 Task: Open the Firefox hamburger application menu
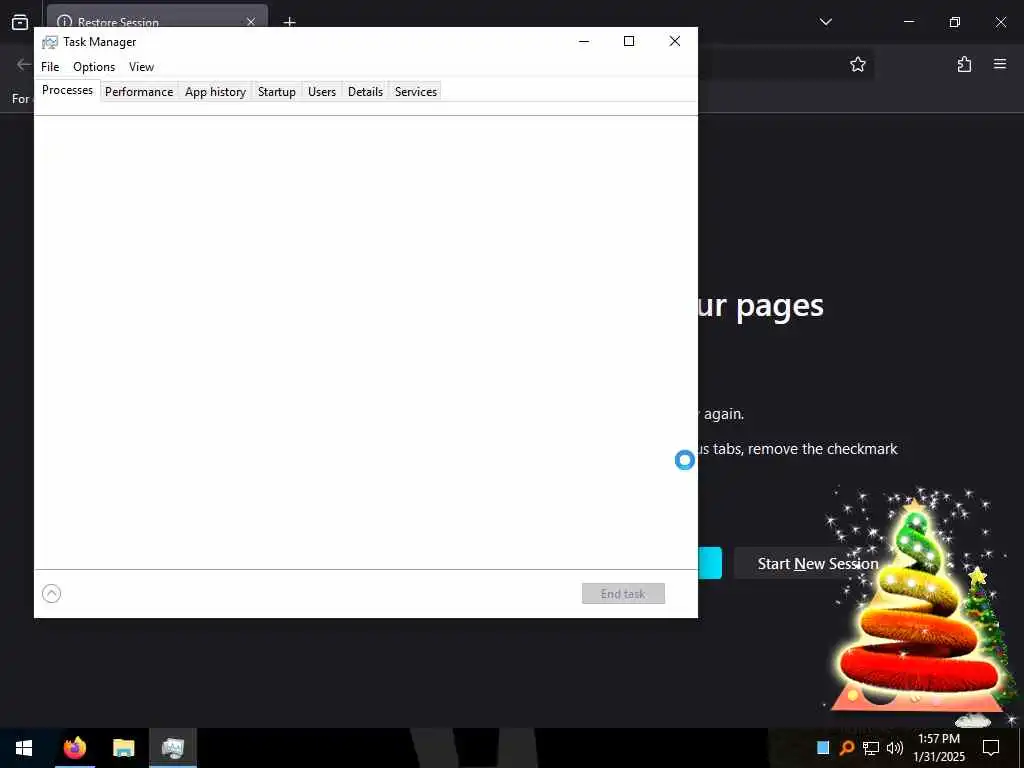pos(1000,64)
